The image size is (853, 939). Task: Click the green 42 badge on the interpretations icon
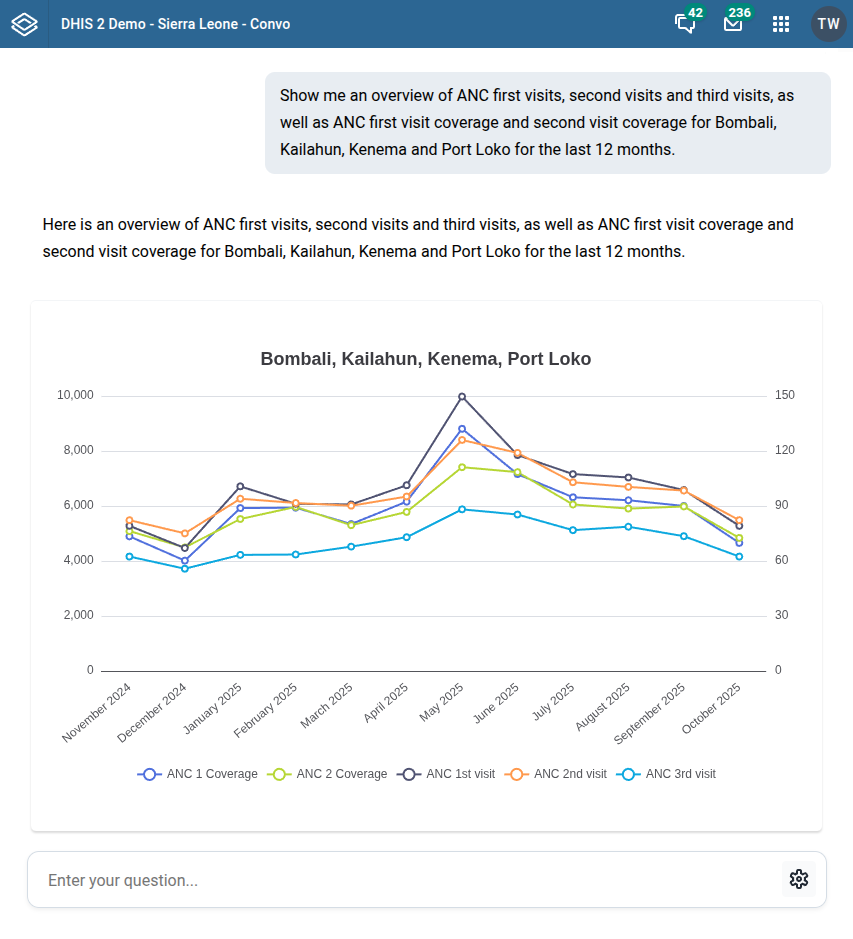pos(696,13)
